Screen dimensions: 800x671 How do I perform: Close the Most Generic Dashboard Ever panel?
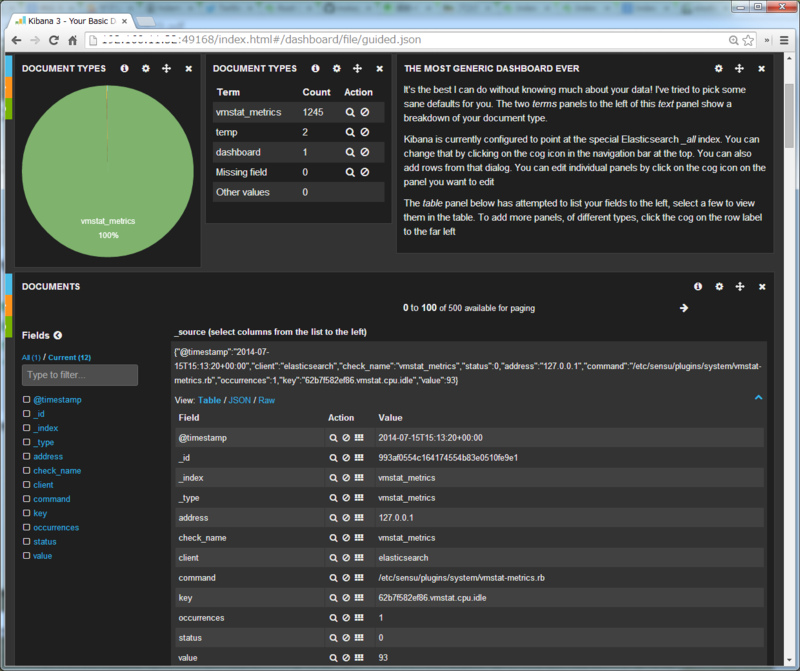point(761,68)
